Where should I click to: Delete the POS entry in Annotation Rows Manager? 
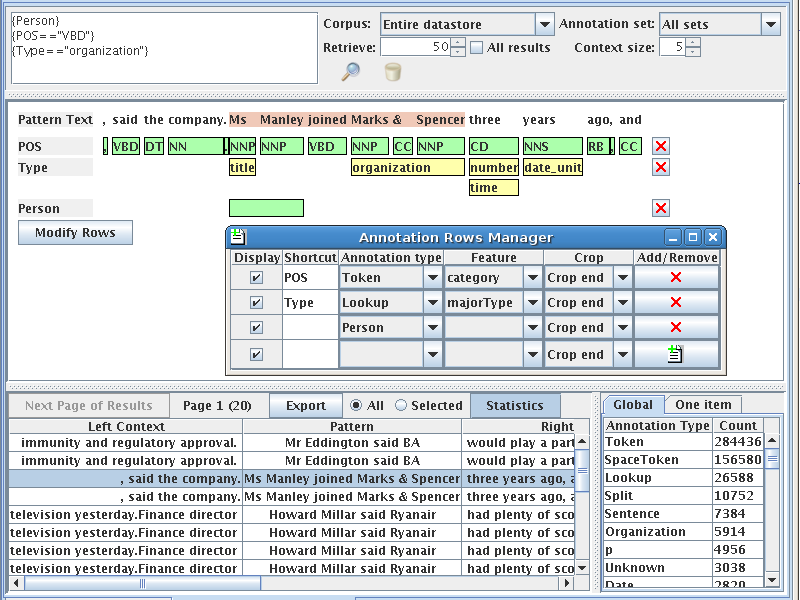tap(676, 278)
